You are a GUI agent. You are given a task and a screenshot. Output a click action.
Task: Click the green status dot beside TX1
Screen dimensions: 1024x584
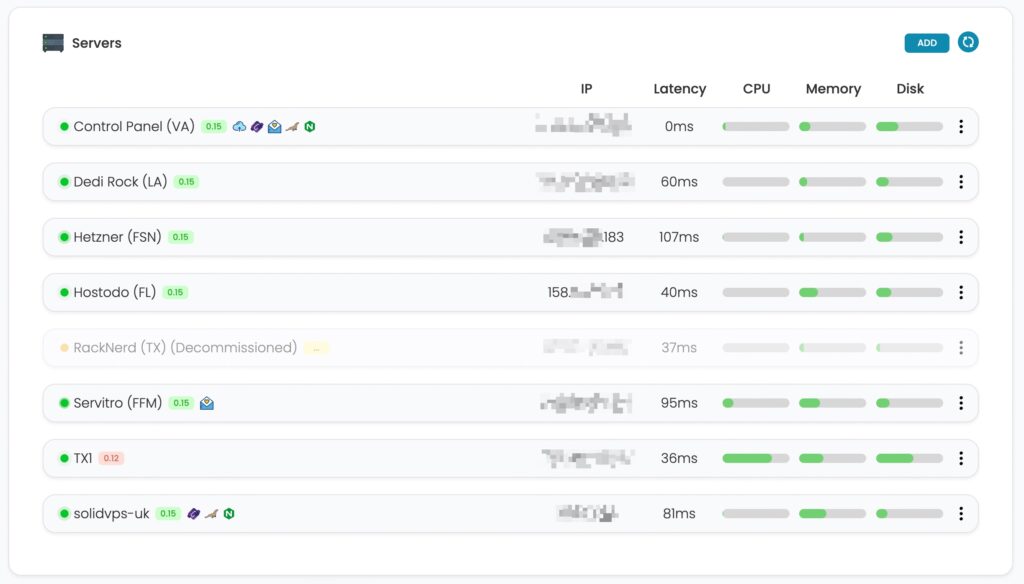coord(64,458)
